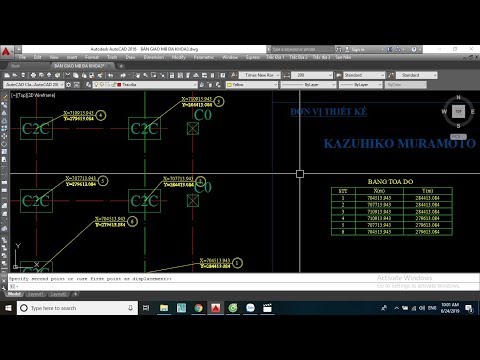Select the Zoom Realtime magnifier tool
The width and height of the screenshot is (480, 360).
click(x=146, y=75)
